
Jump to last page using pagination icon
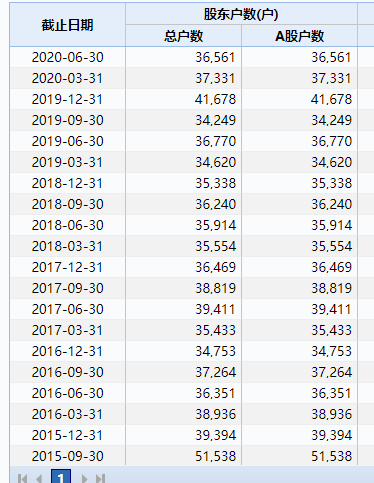(101, 478)
